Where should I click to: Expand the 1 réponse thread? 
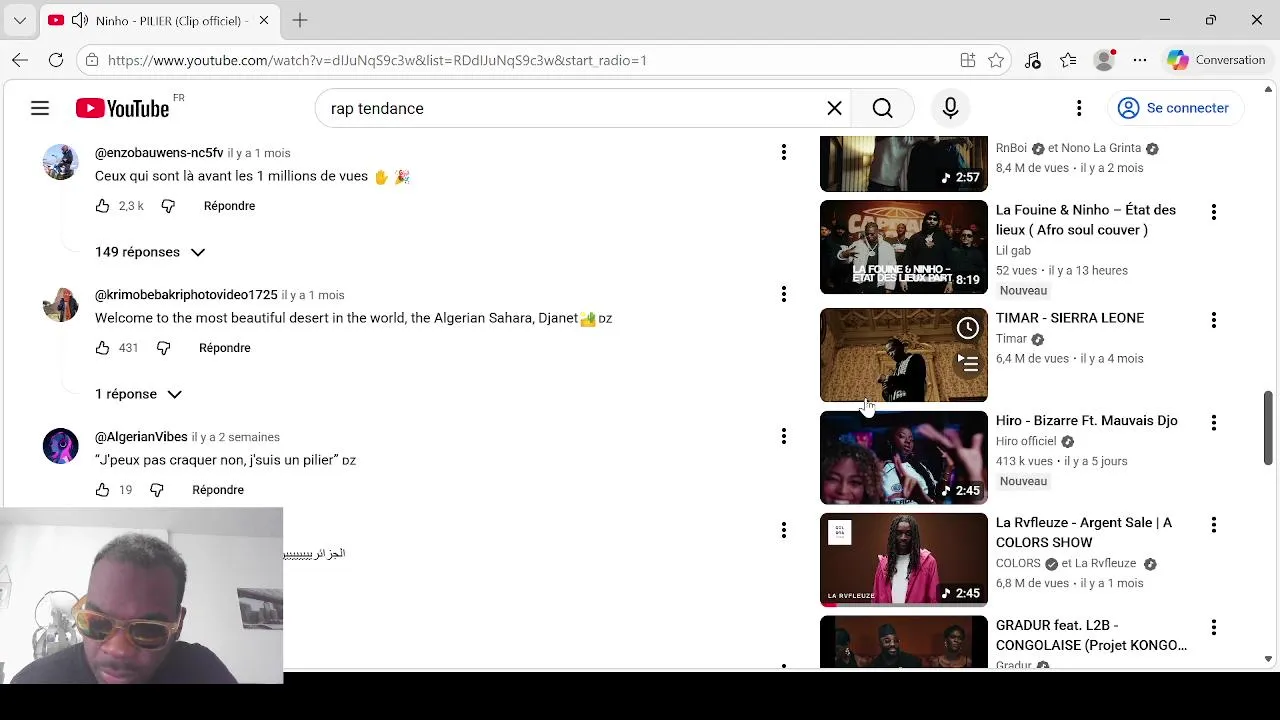138,394
